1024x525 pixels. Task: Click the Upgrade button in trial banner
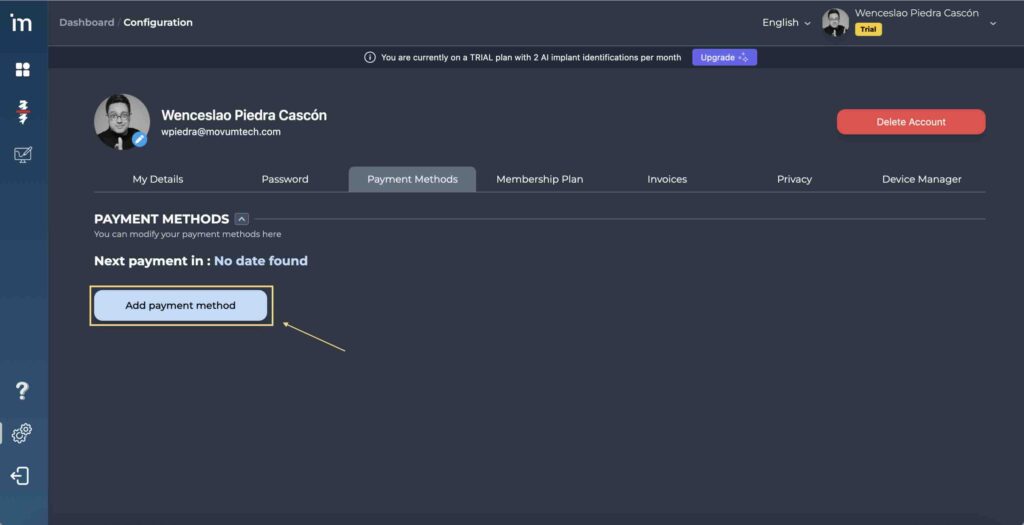724,58
